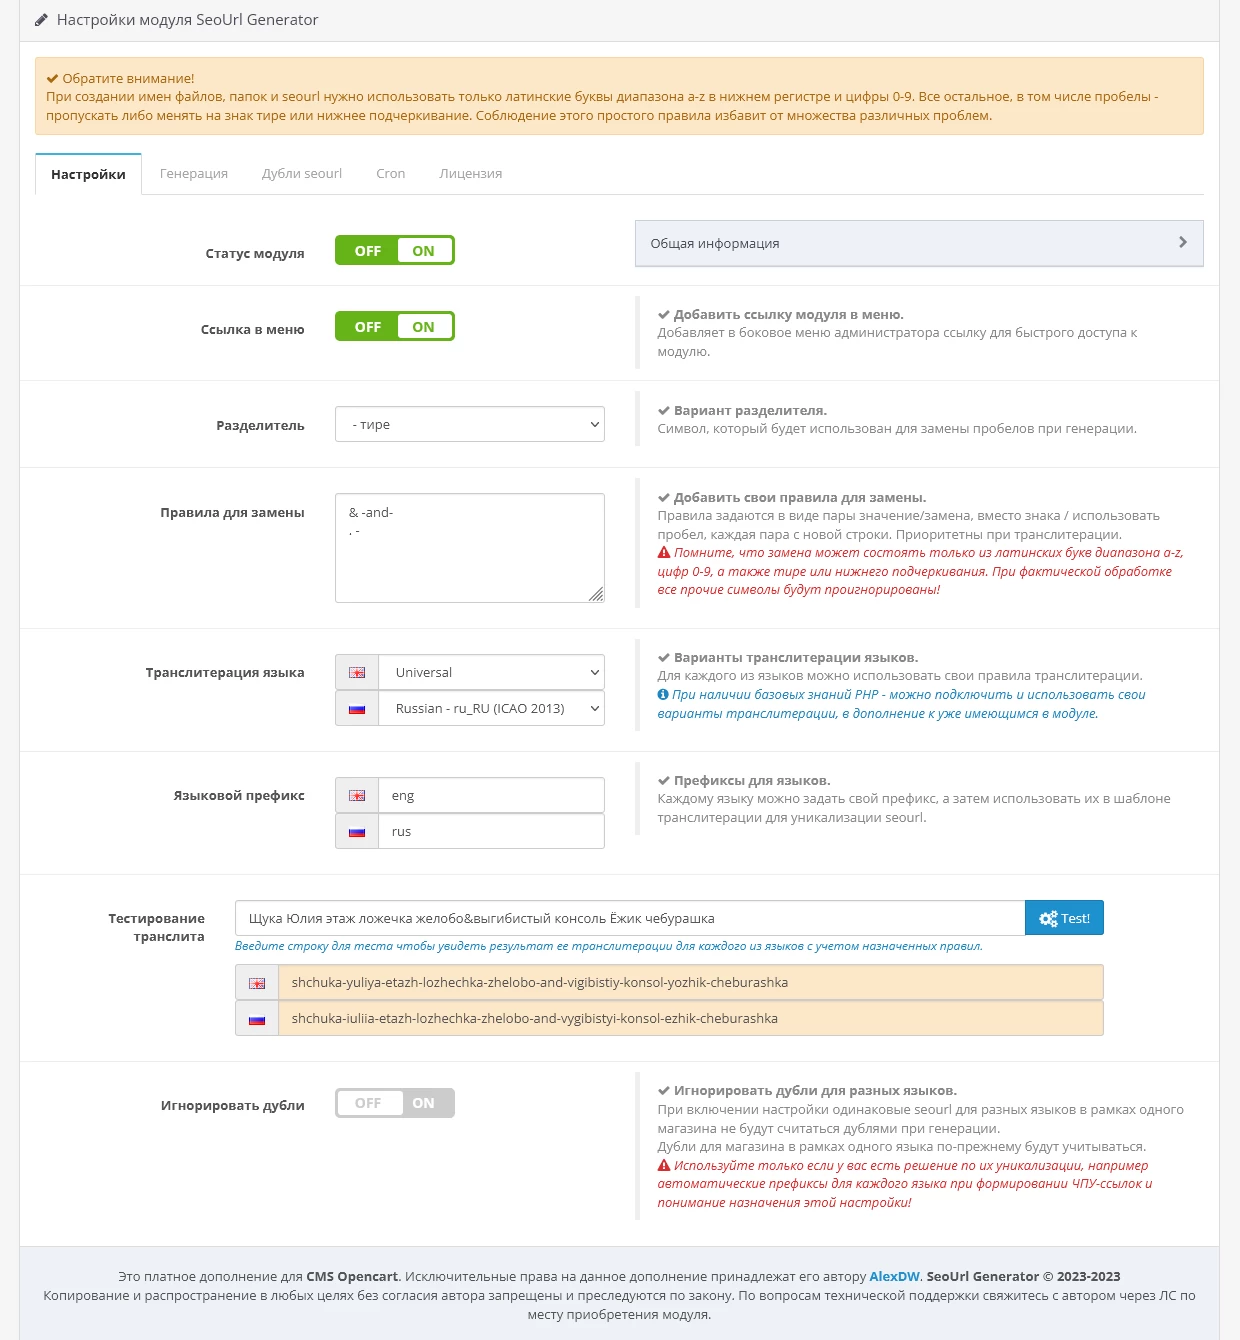Enable the Игнорировать дубли switch
1240x1340 pixels.
[395, 1103]
